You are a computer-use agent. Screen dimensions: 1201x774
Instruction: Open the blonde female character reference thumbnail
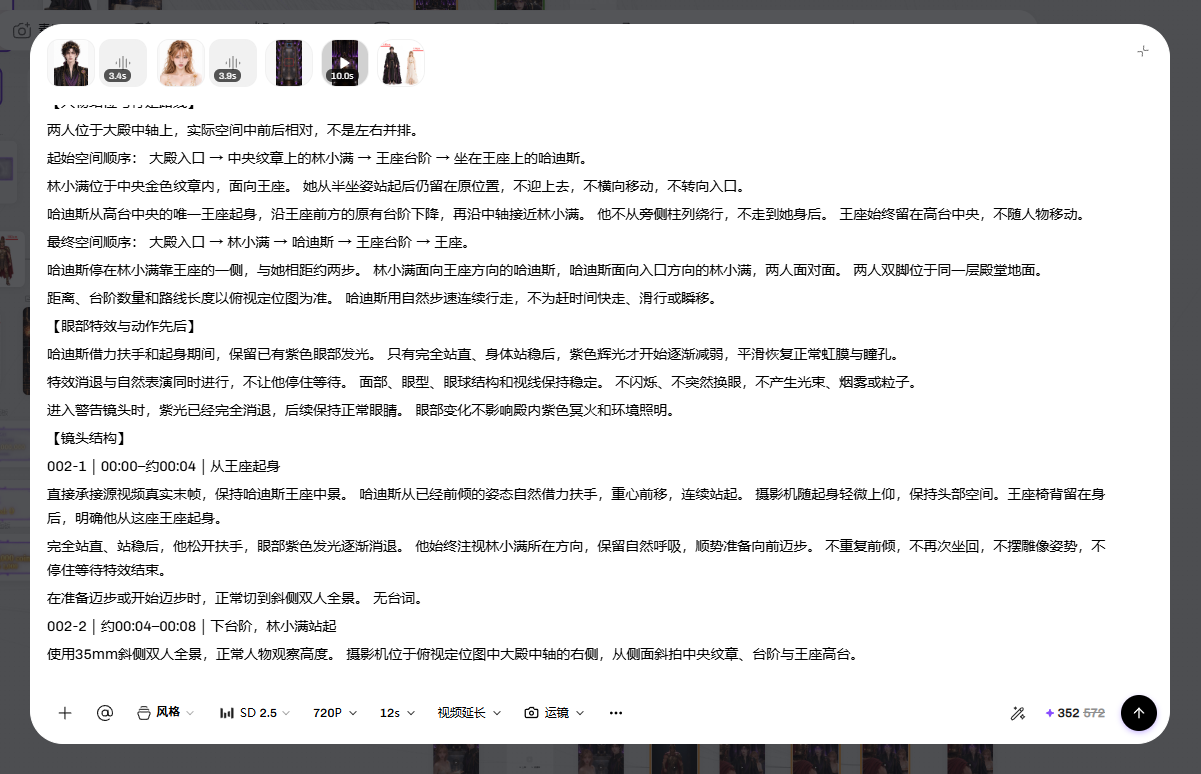tap(181, 63)
